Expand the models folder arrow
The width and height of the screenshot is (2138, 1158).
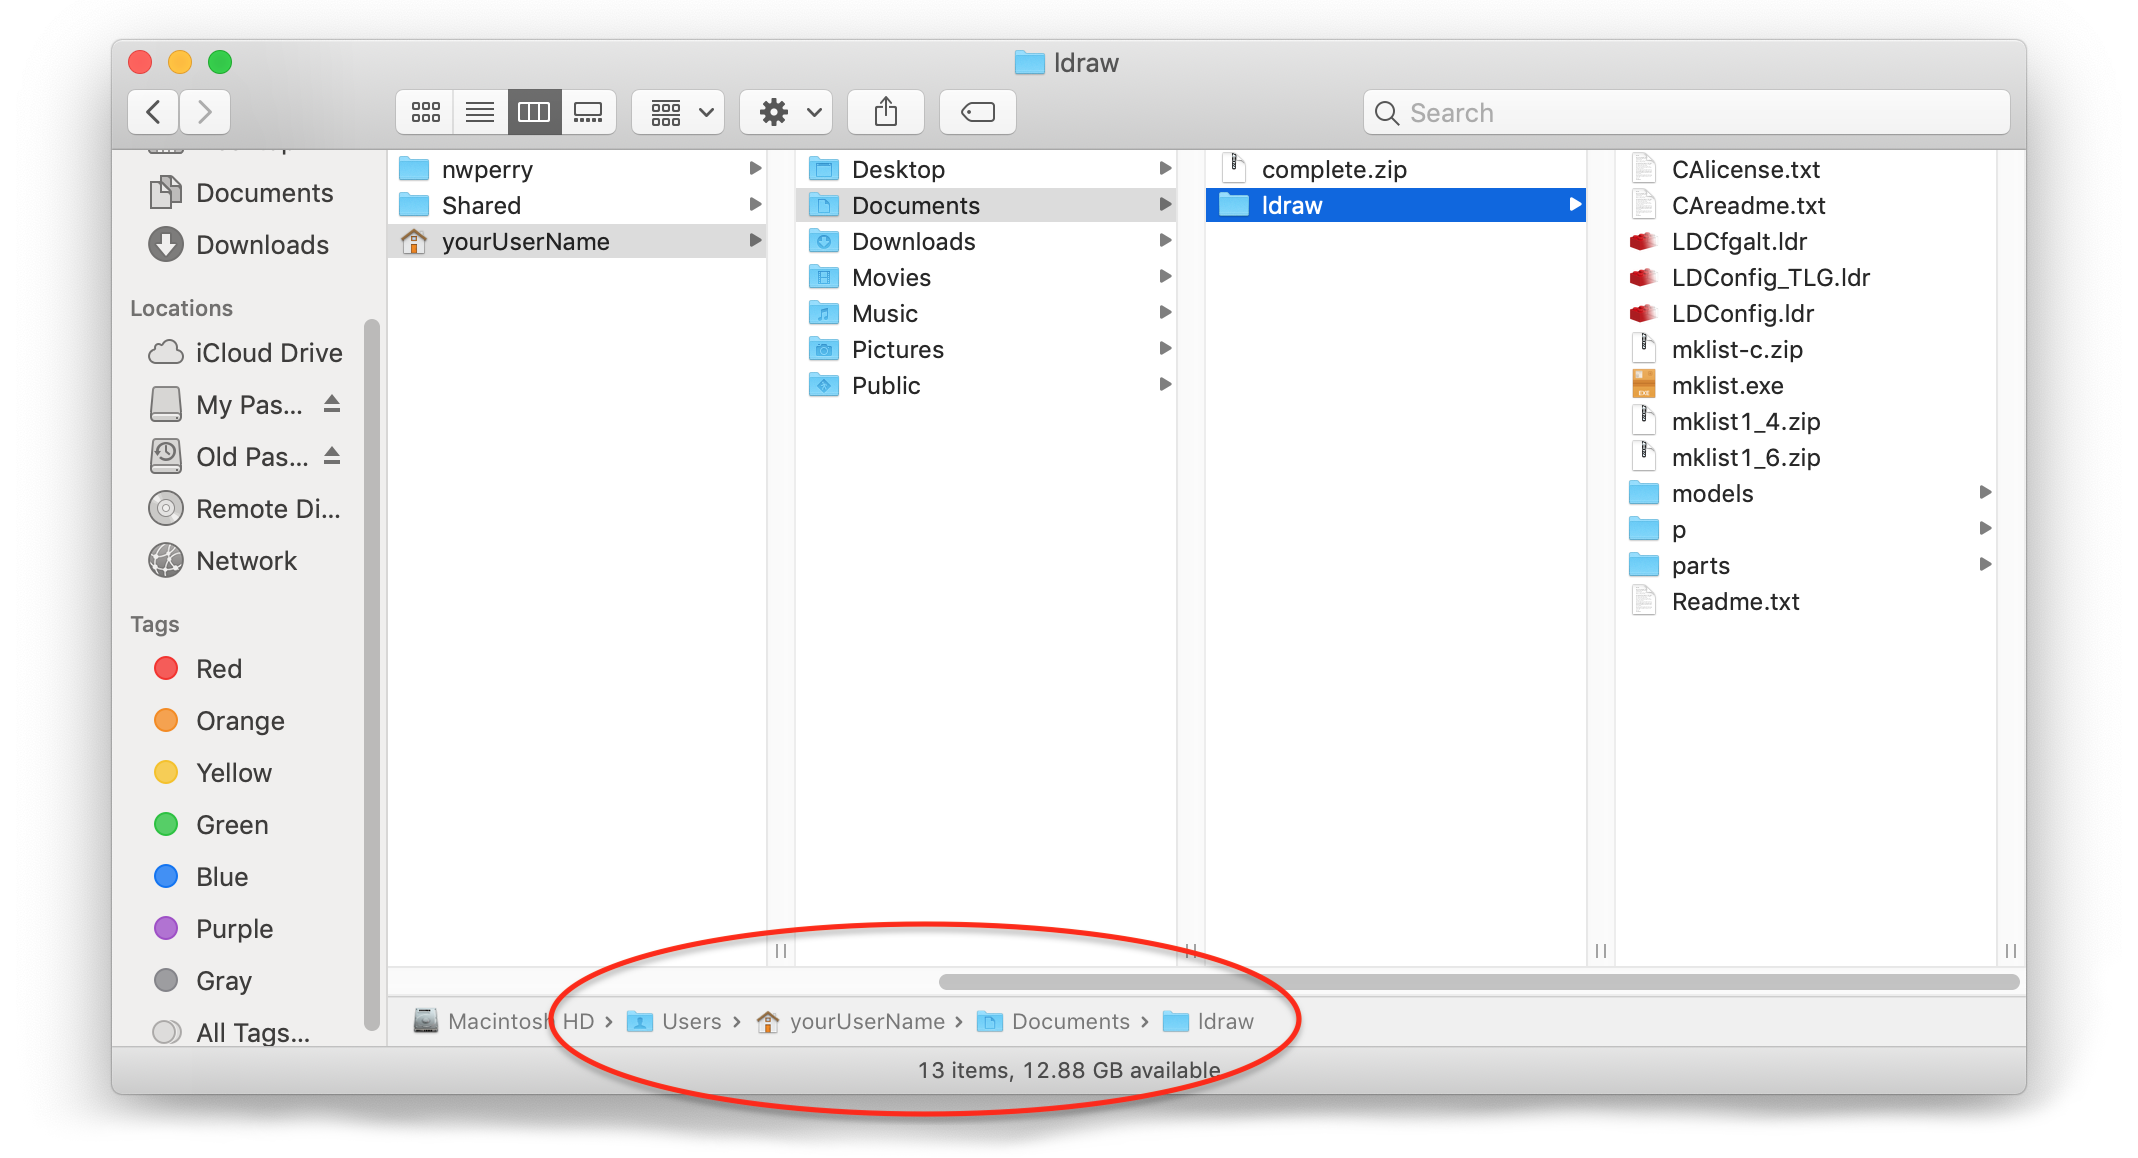pos(1985,492)
